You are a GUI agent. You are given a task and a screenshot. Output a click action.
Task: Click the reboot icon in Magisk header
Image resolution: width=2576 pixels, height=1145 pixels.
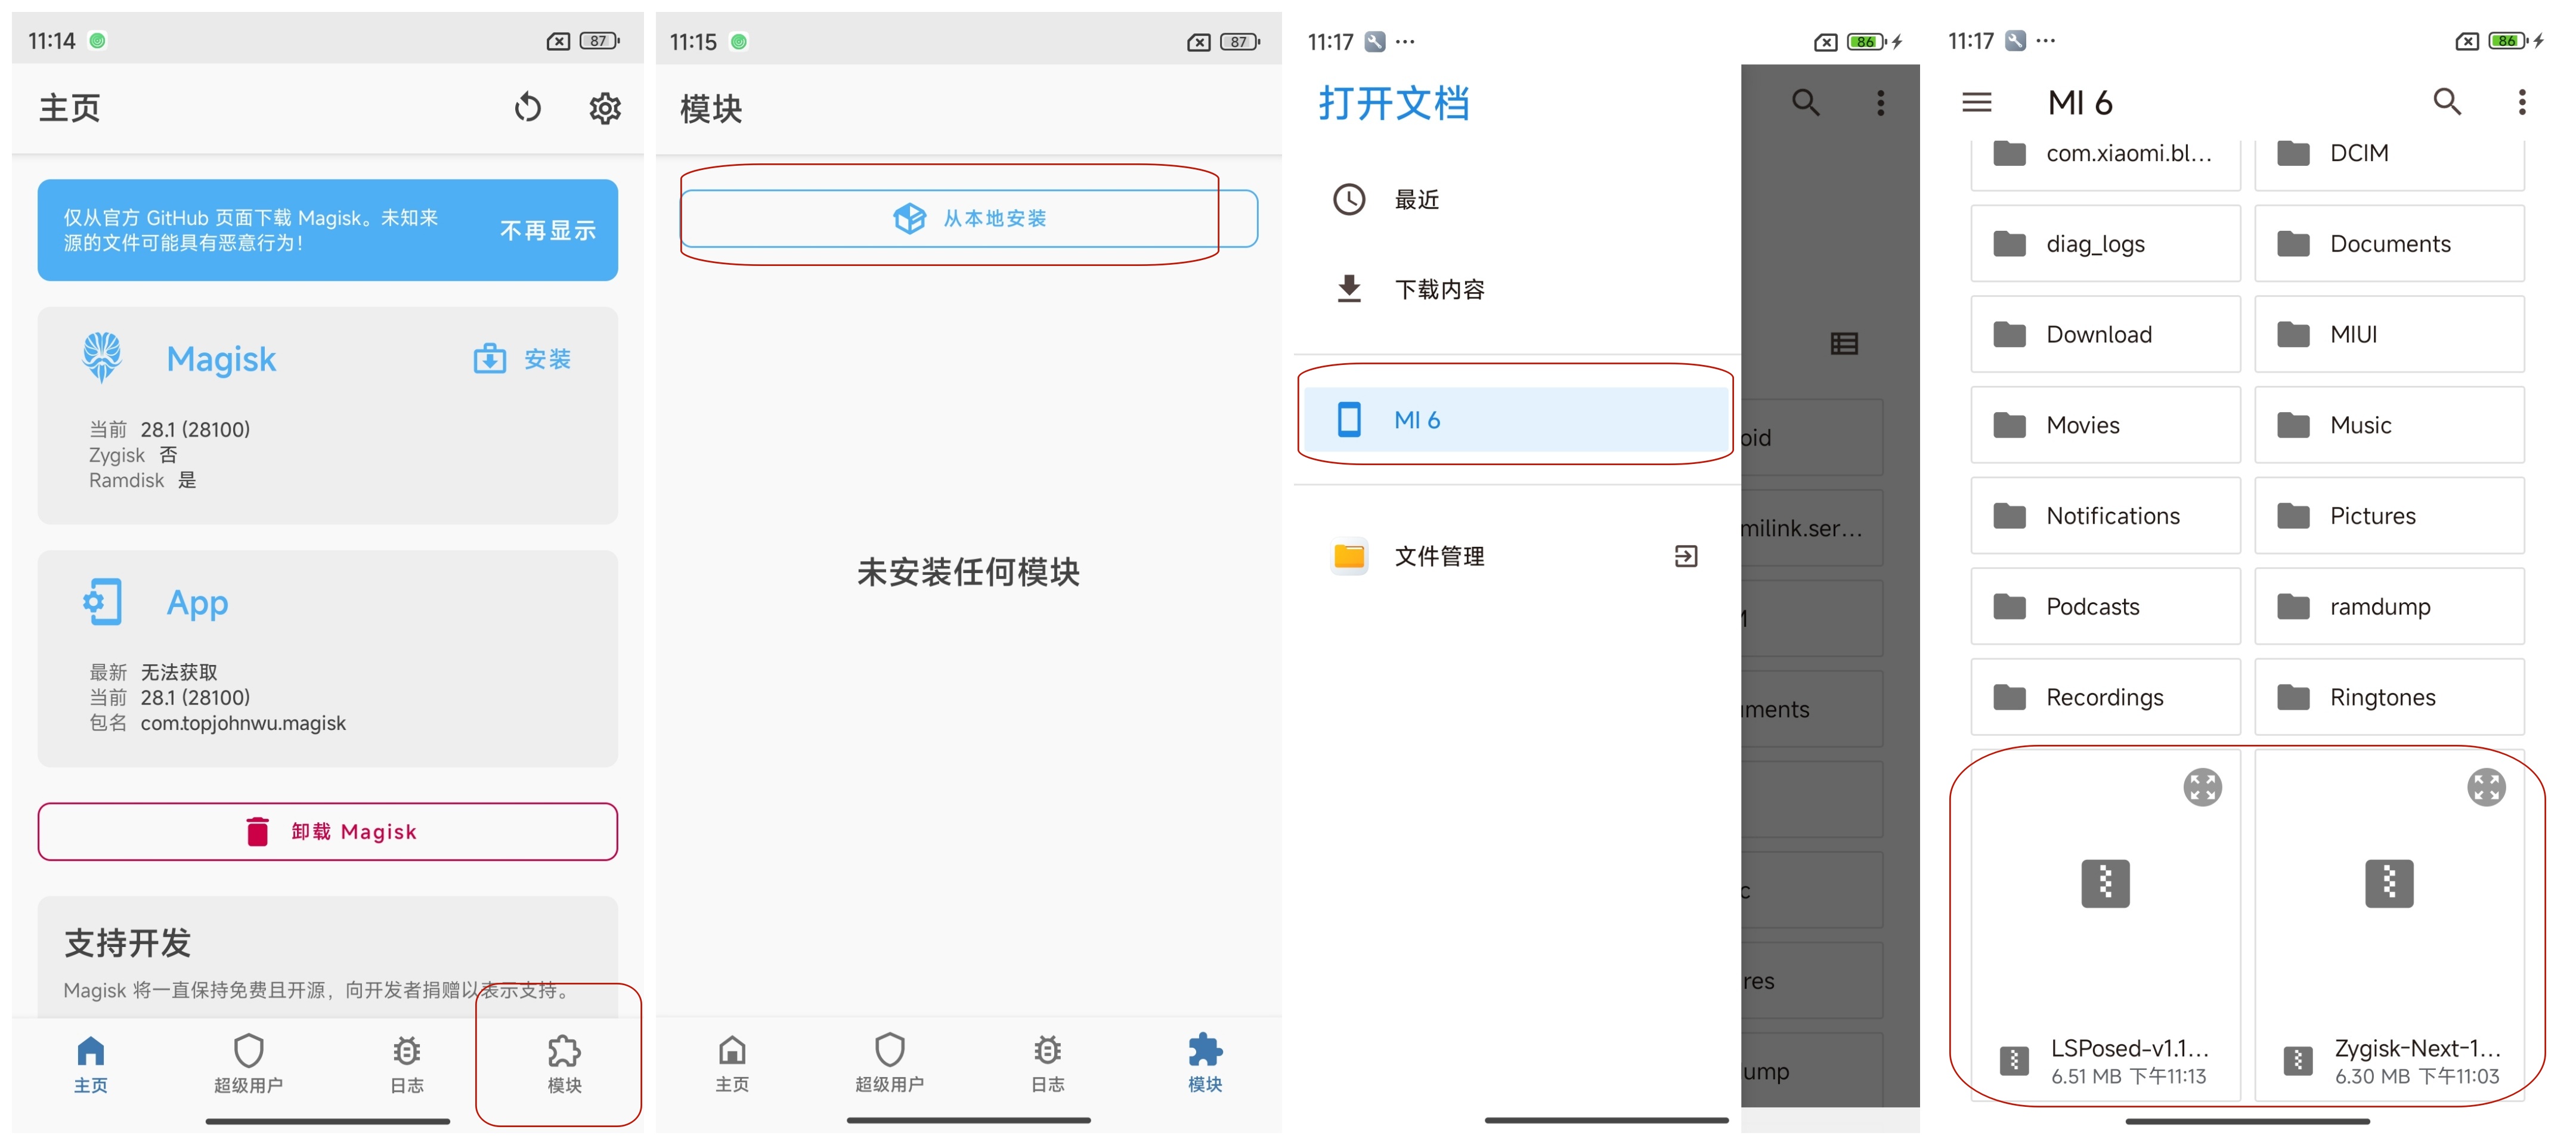click(x=527, y=107)
